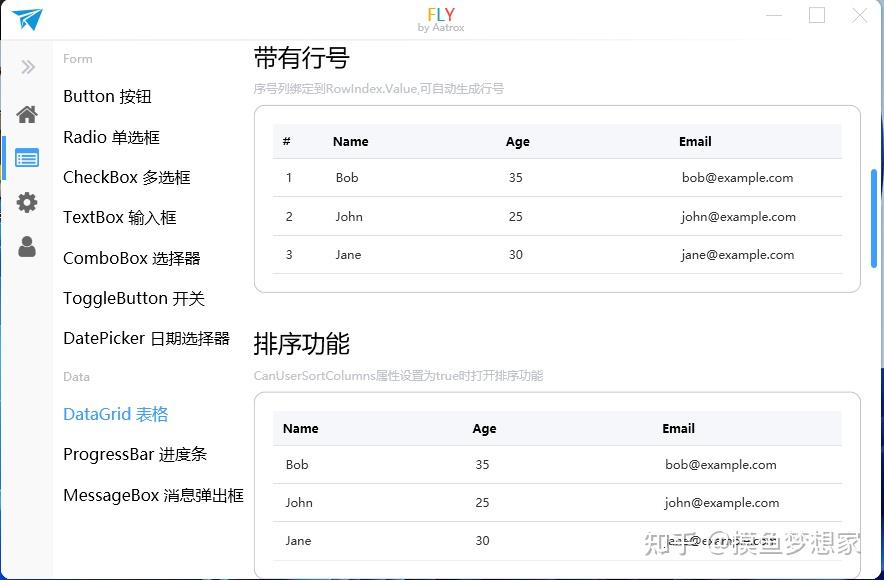Click the user profile icon in sidebar
The height and width of the screenshot is (580, 884).
click(27, 244)
